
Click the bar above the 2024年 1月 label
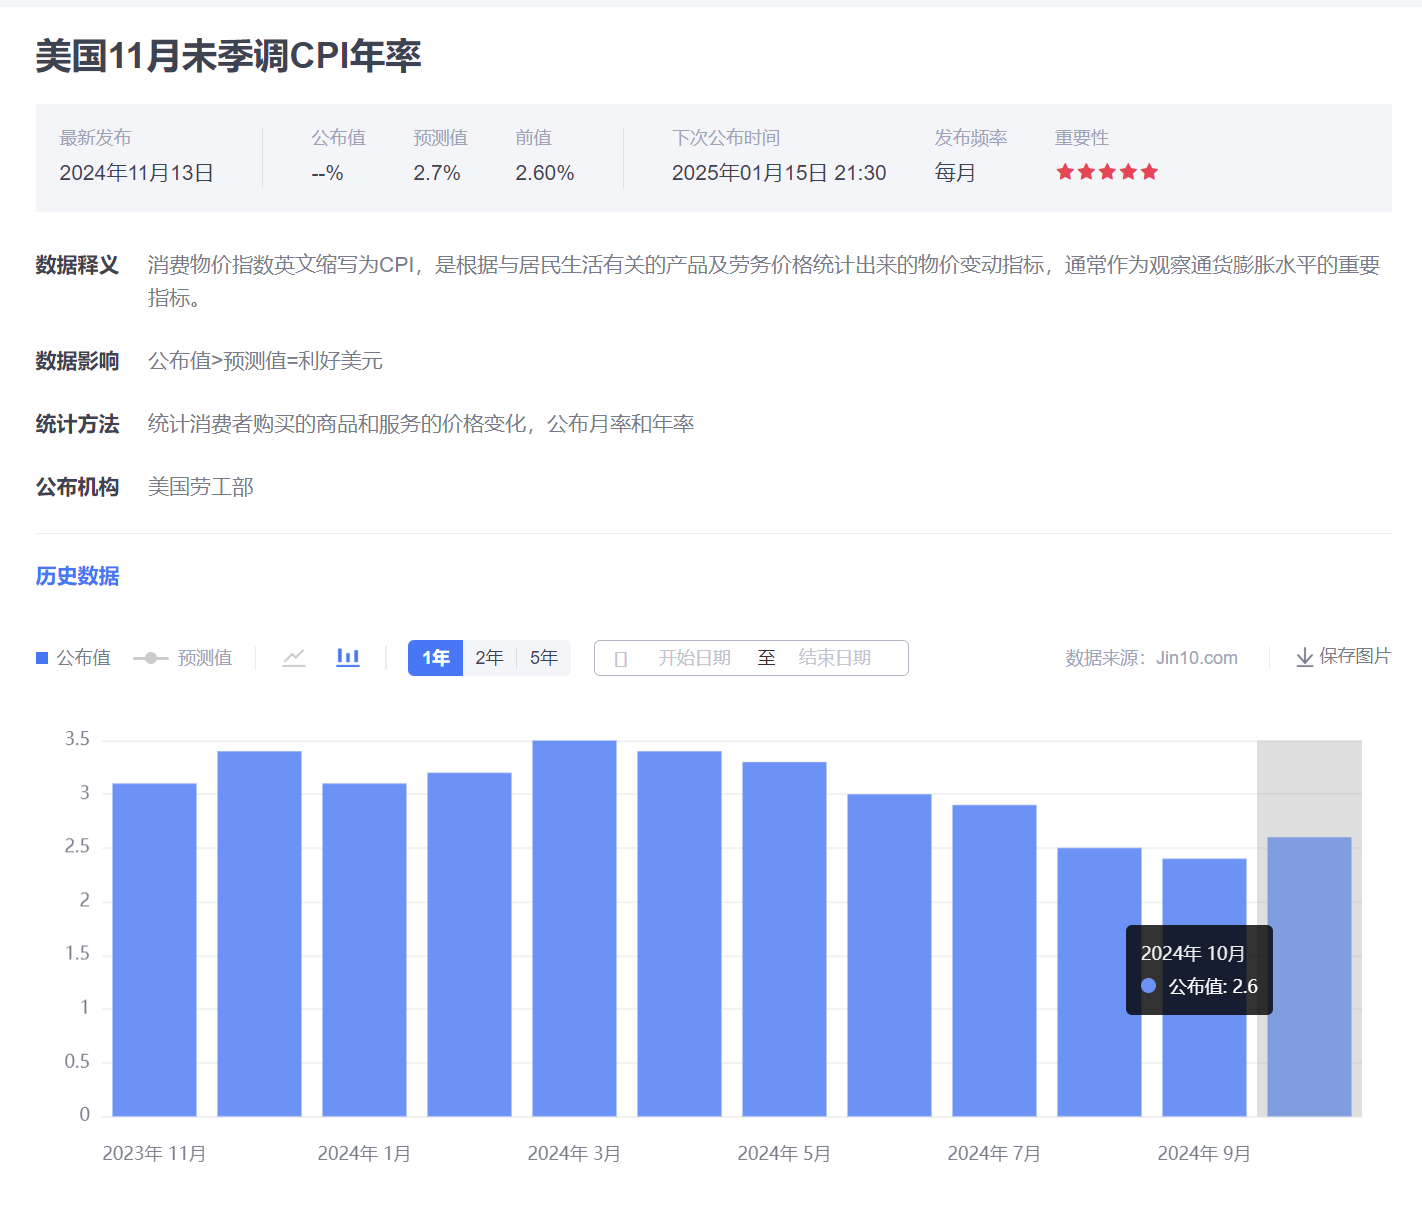point(364,950)
